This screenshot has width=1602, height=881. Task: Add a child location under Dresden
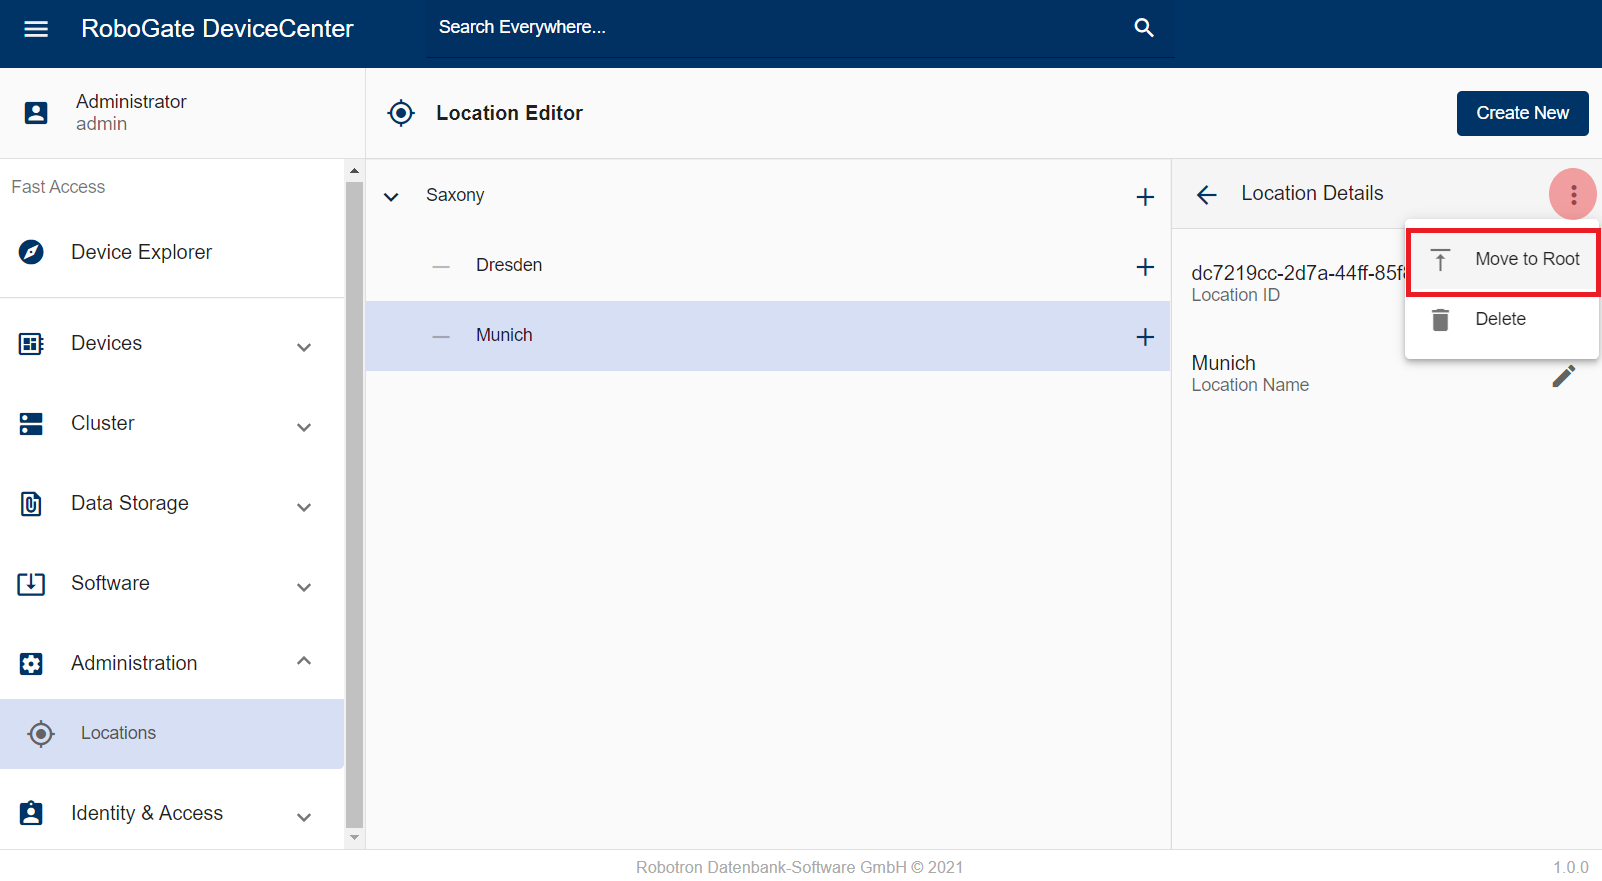pos(1145,267)
